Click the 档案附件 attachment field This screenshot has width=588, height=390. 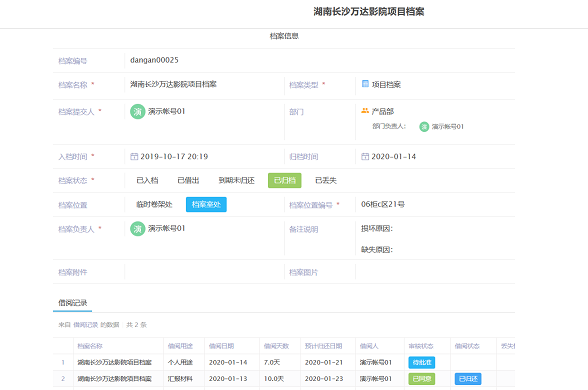(x=204, y=272)
